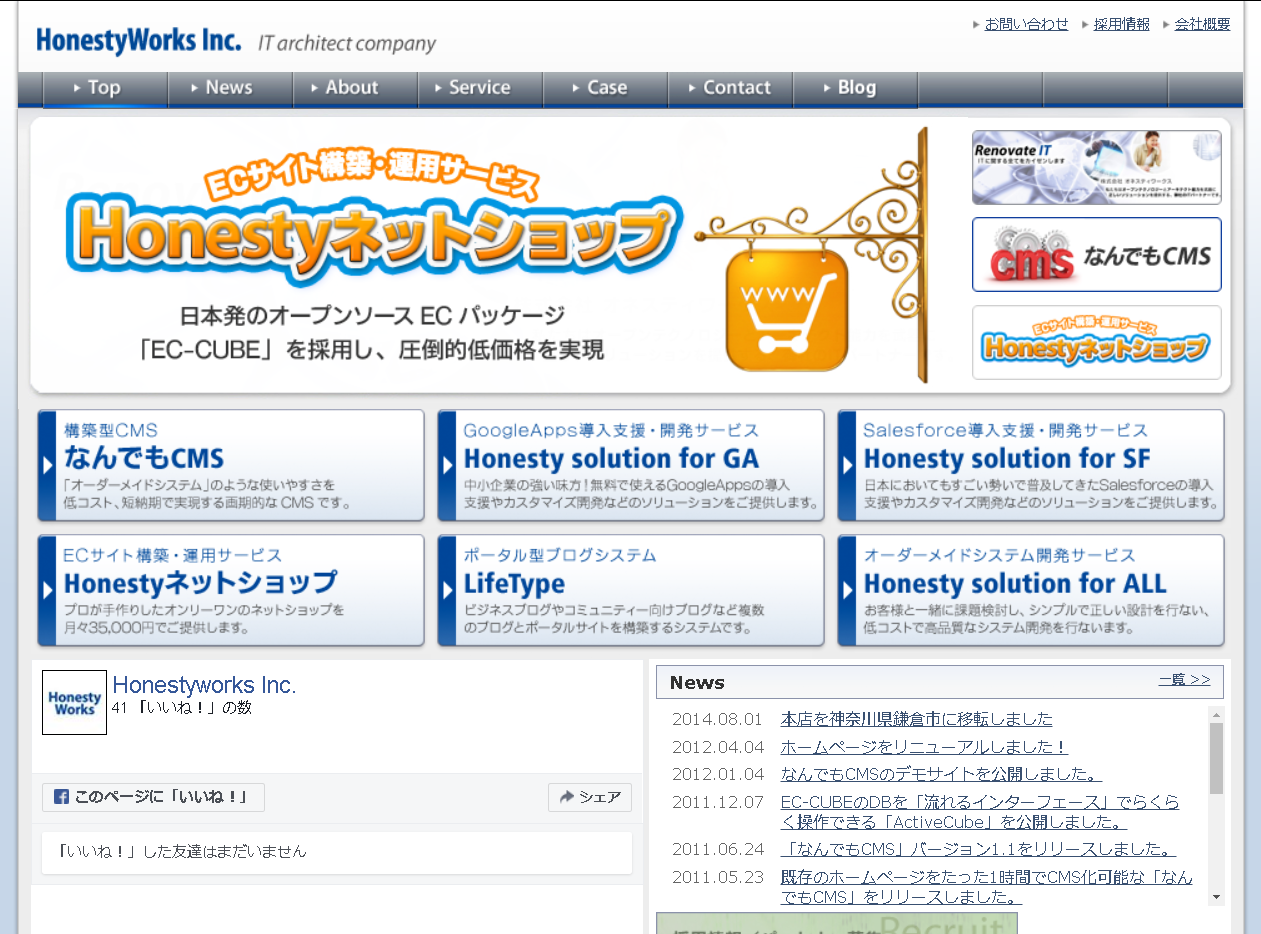Click the share arrow icon

567,797
